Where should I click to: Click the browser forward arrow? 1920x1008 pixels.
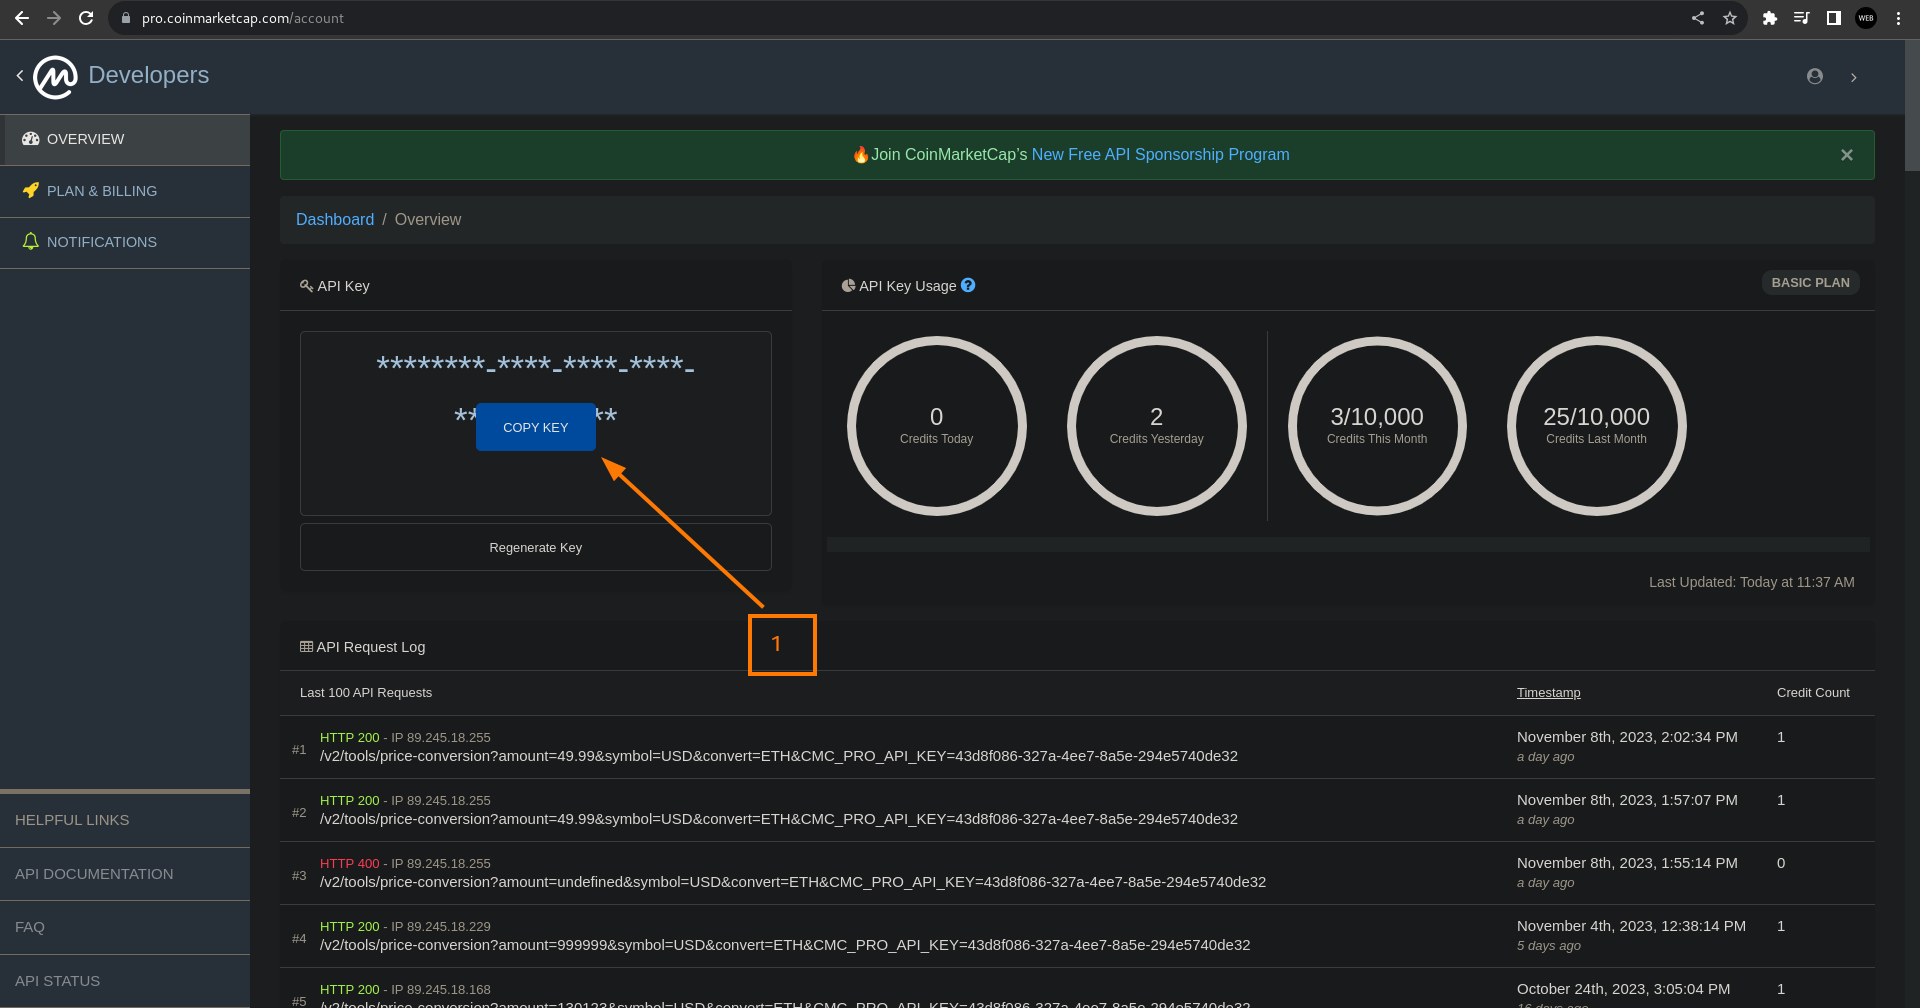54,18
